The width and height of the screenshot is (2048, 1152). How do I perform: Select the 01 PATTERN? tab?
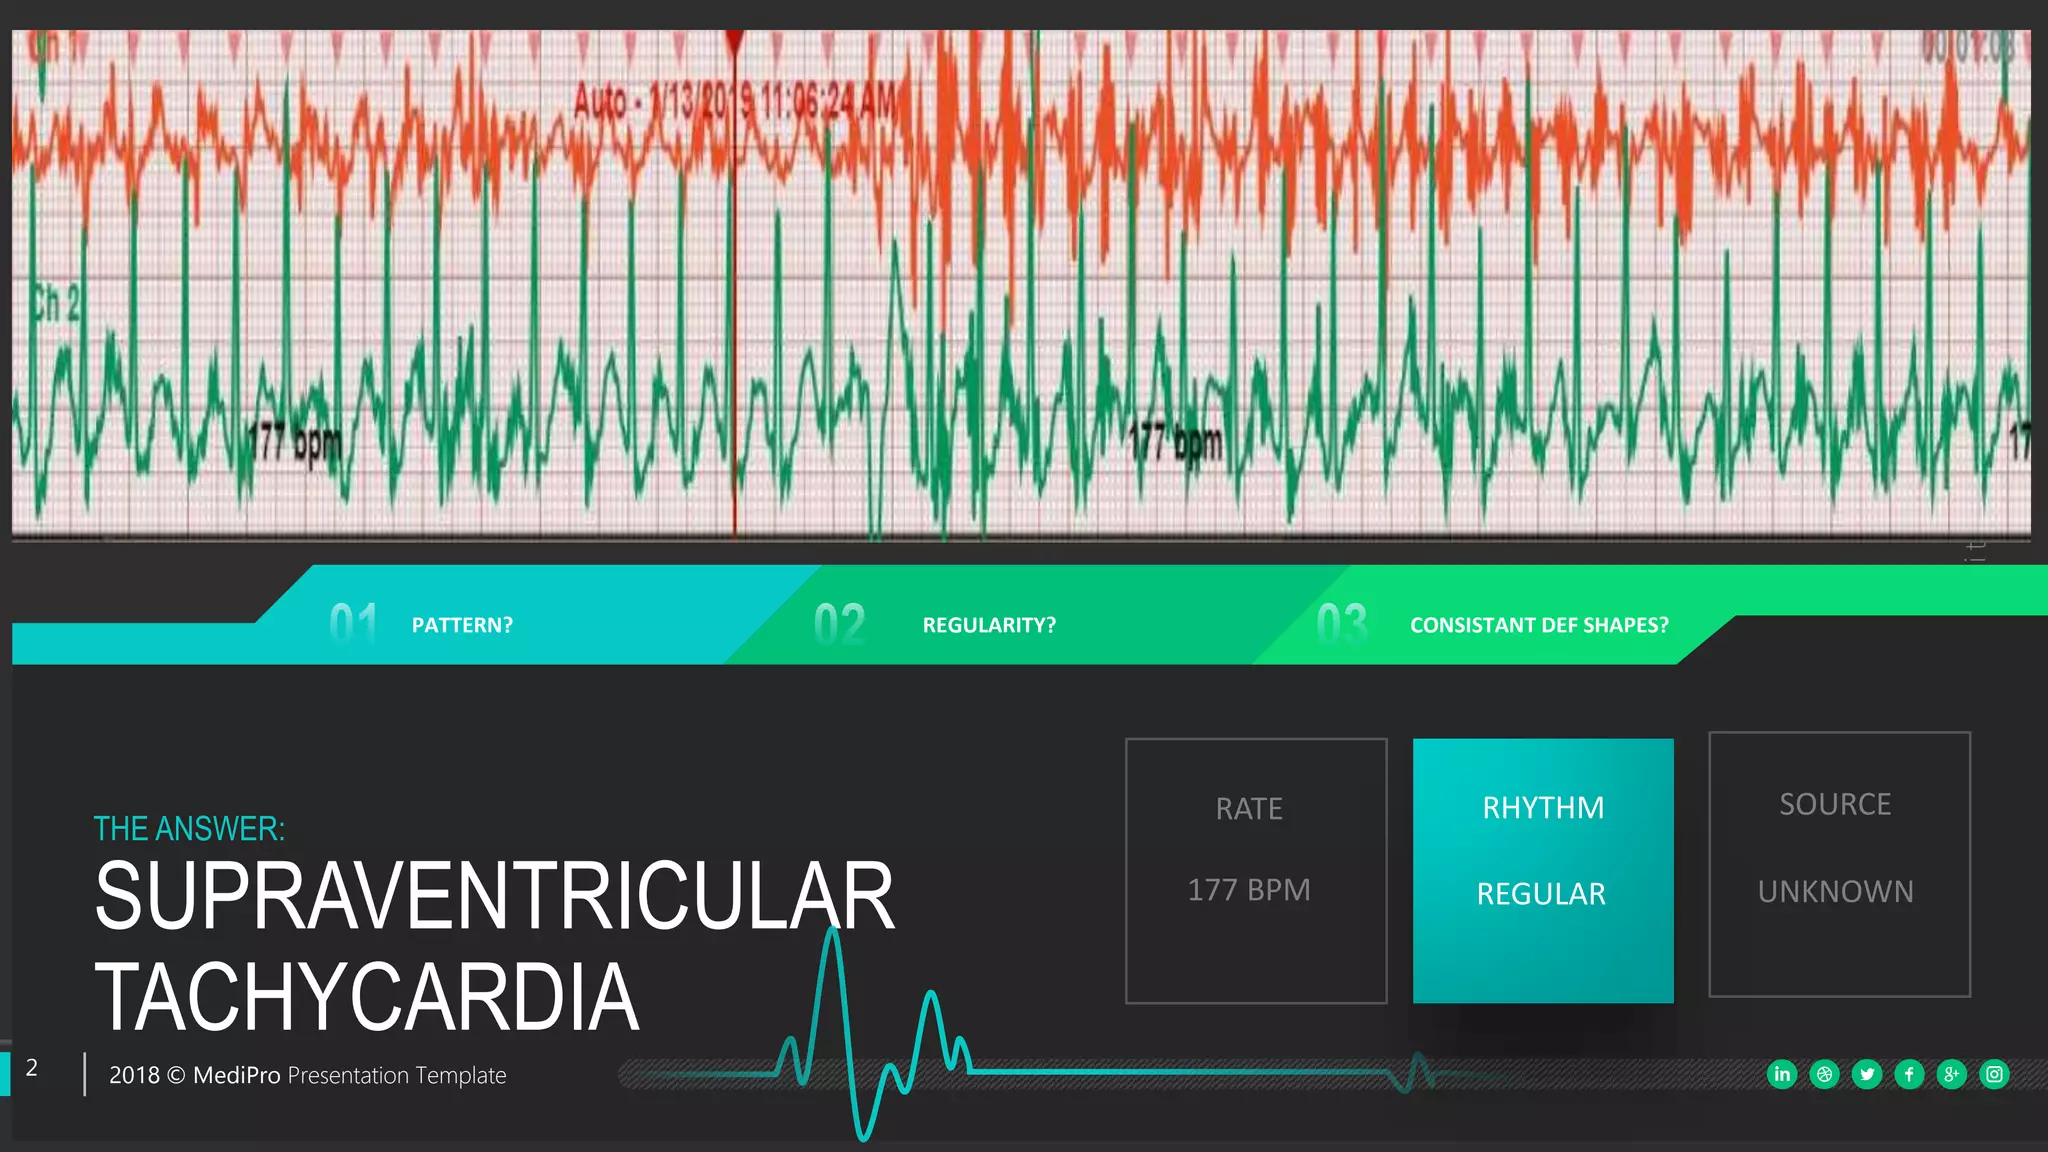click(461, 625)
